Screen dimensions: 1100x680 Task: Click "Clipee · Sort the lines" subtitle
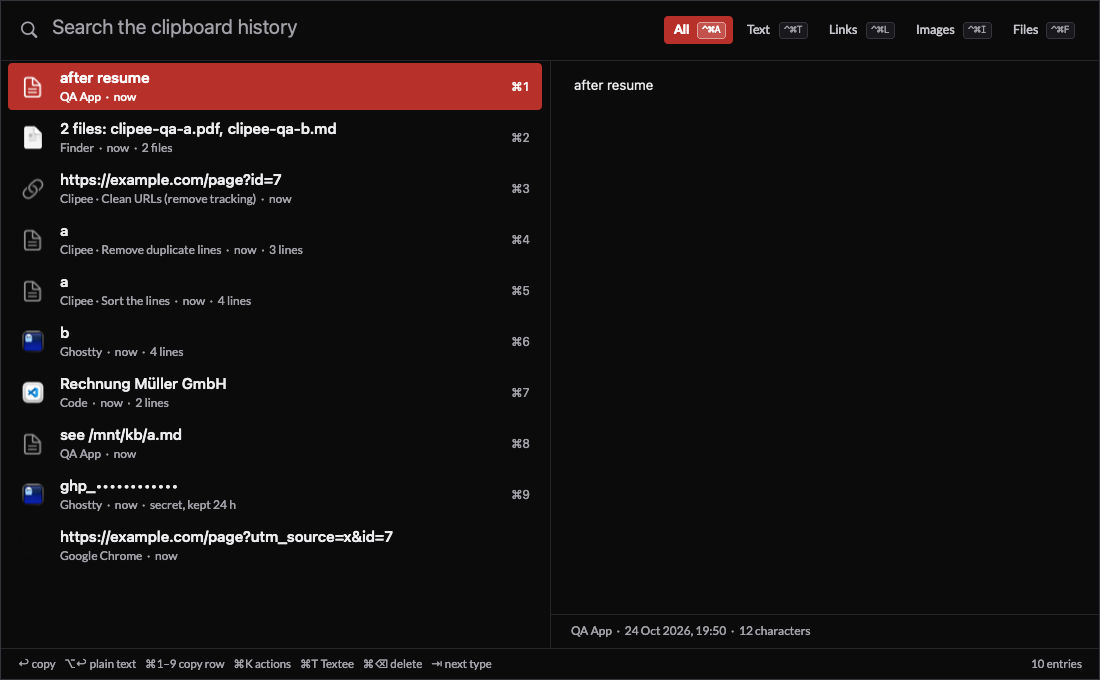(114, 301)
